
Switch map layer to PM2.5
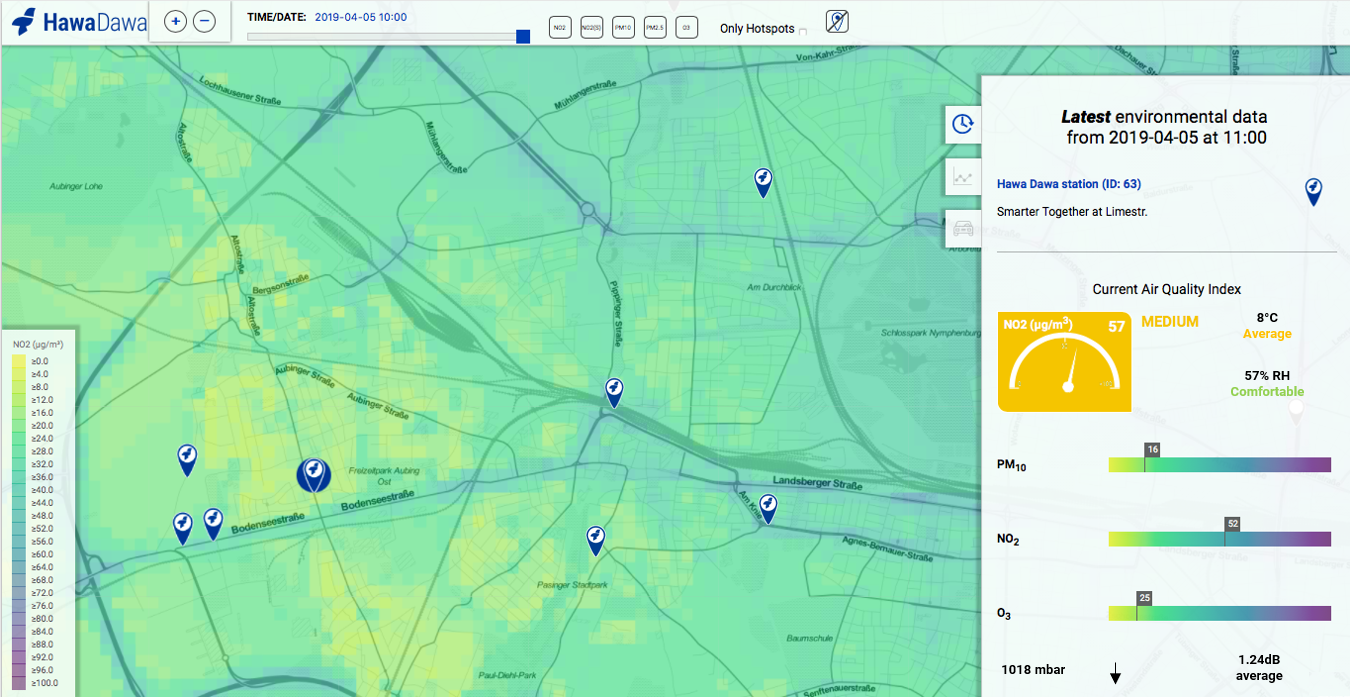coord(655,28)
